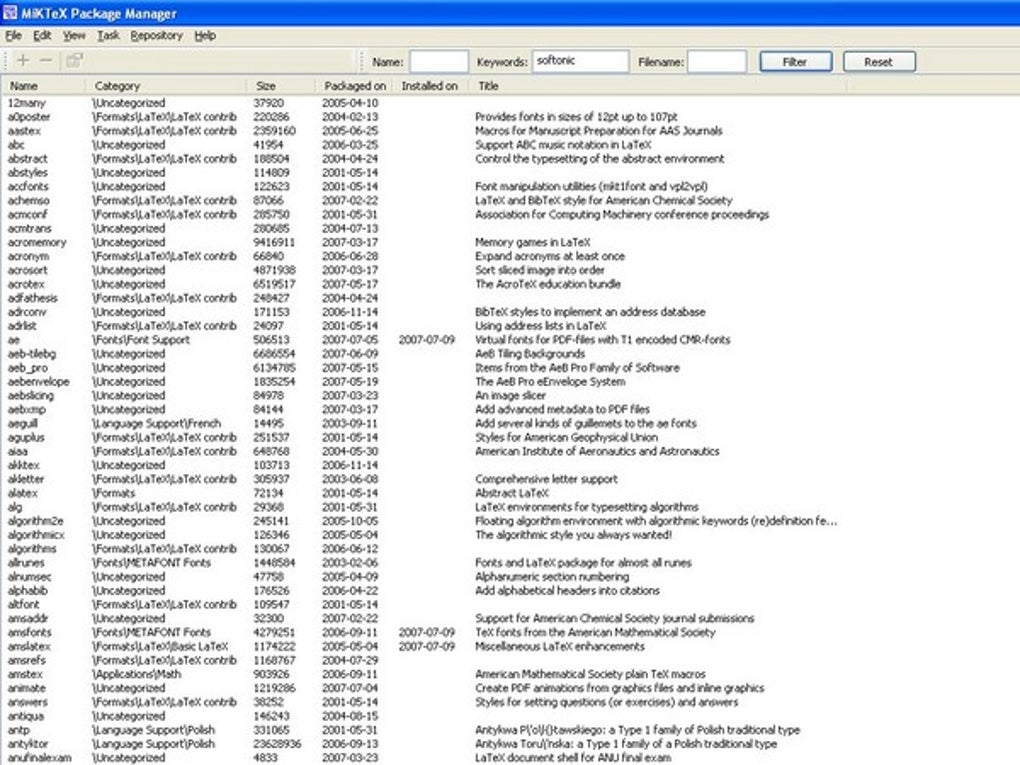Select the aebslicing package row
The image size is (1020, 765).
click(x=423, y=396)
